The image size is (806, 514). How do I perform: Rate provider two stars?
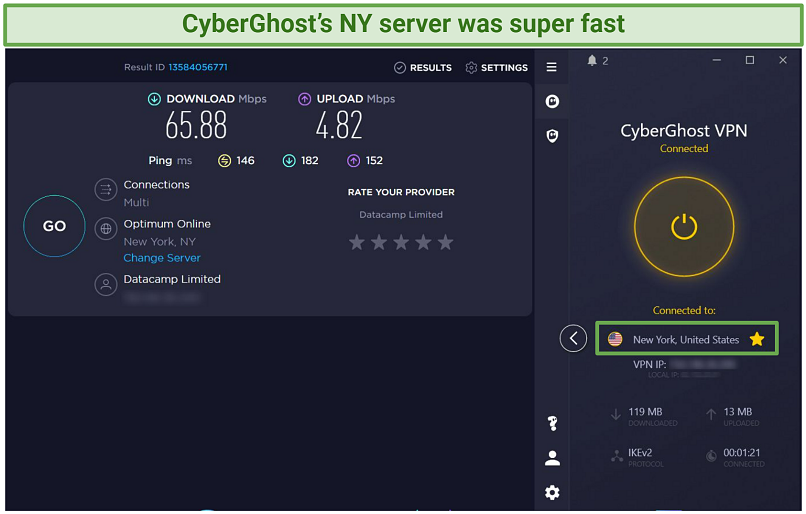click(379, 242)
